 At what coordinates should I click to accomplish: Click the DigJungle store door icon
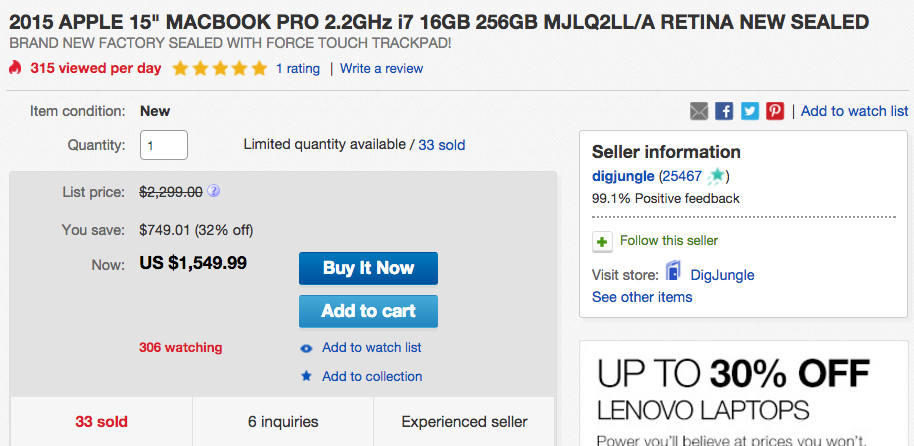[673, 272]
